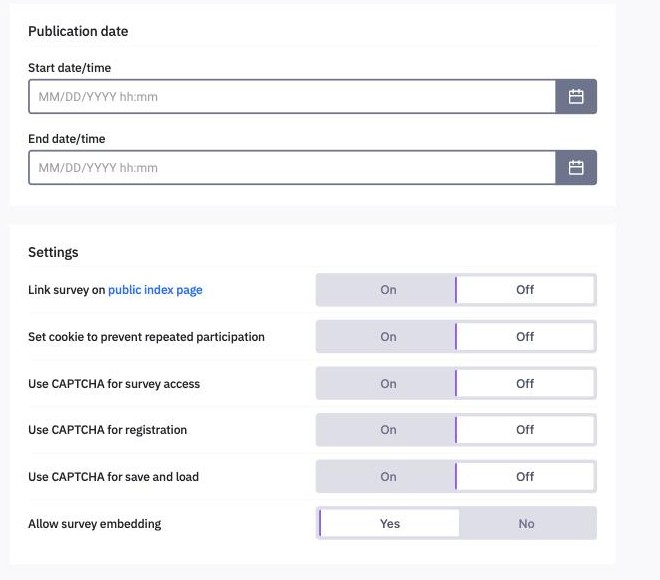Viewport: 660px width, 580px height.
Task: Select Off for link survey on public index
Action: pos(525,290)
